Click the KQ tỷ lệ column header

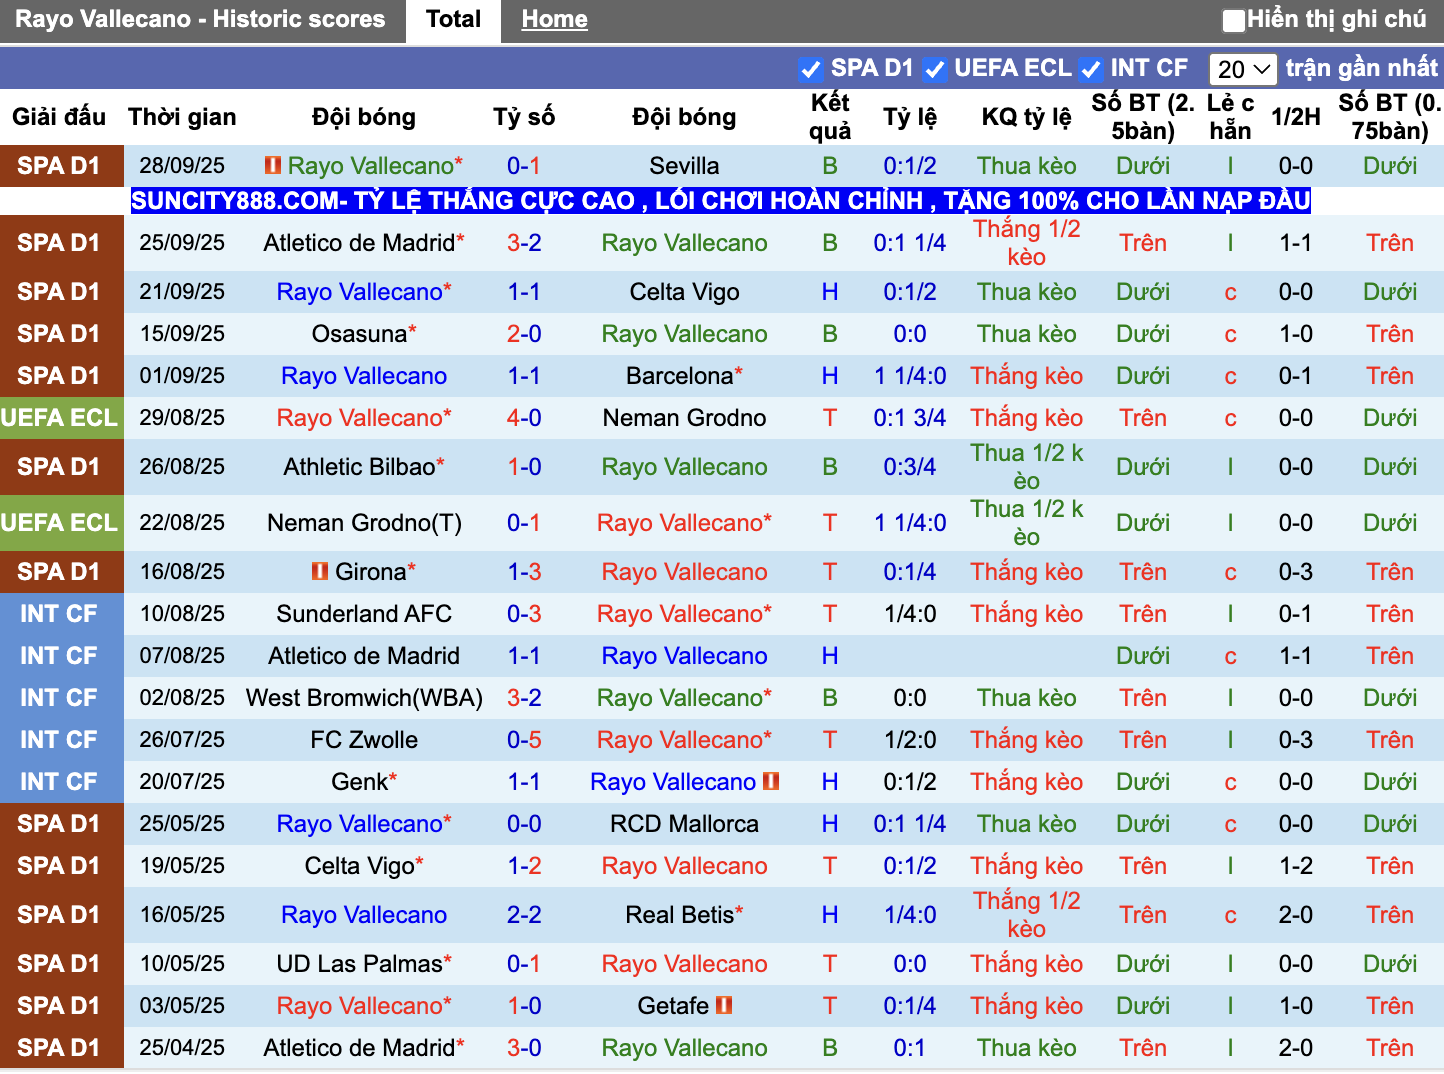pyautogui.click(x=1026, y=117)
